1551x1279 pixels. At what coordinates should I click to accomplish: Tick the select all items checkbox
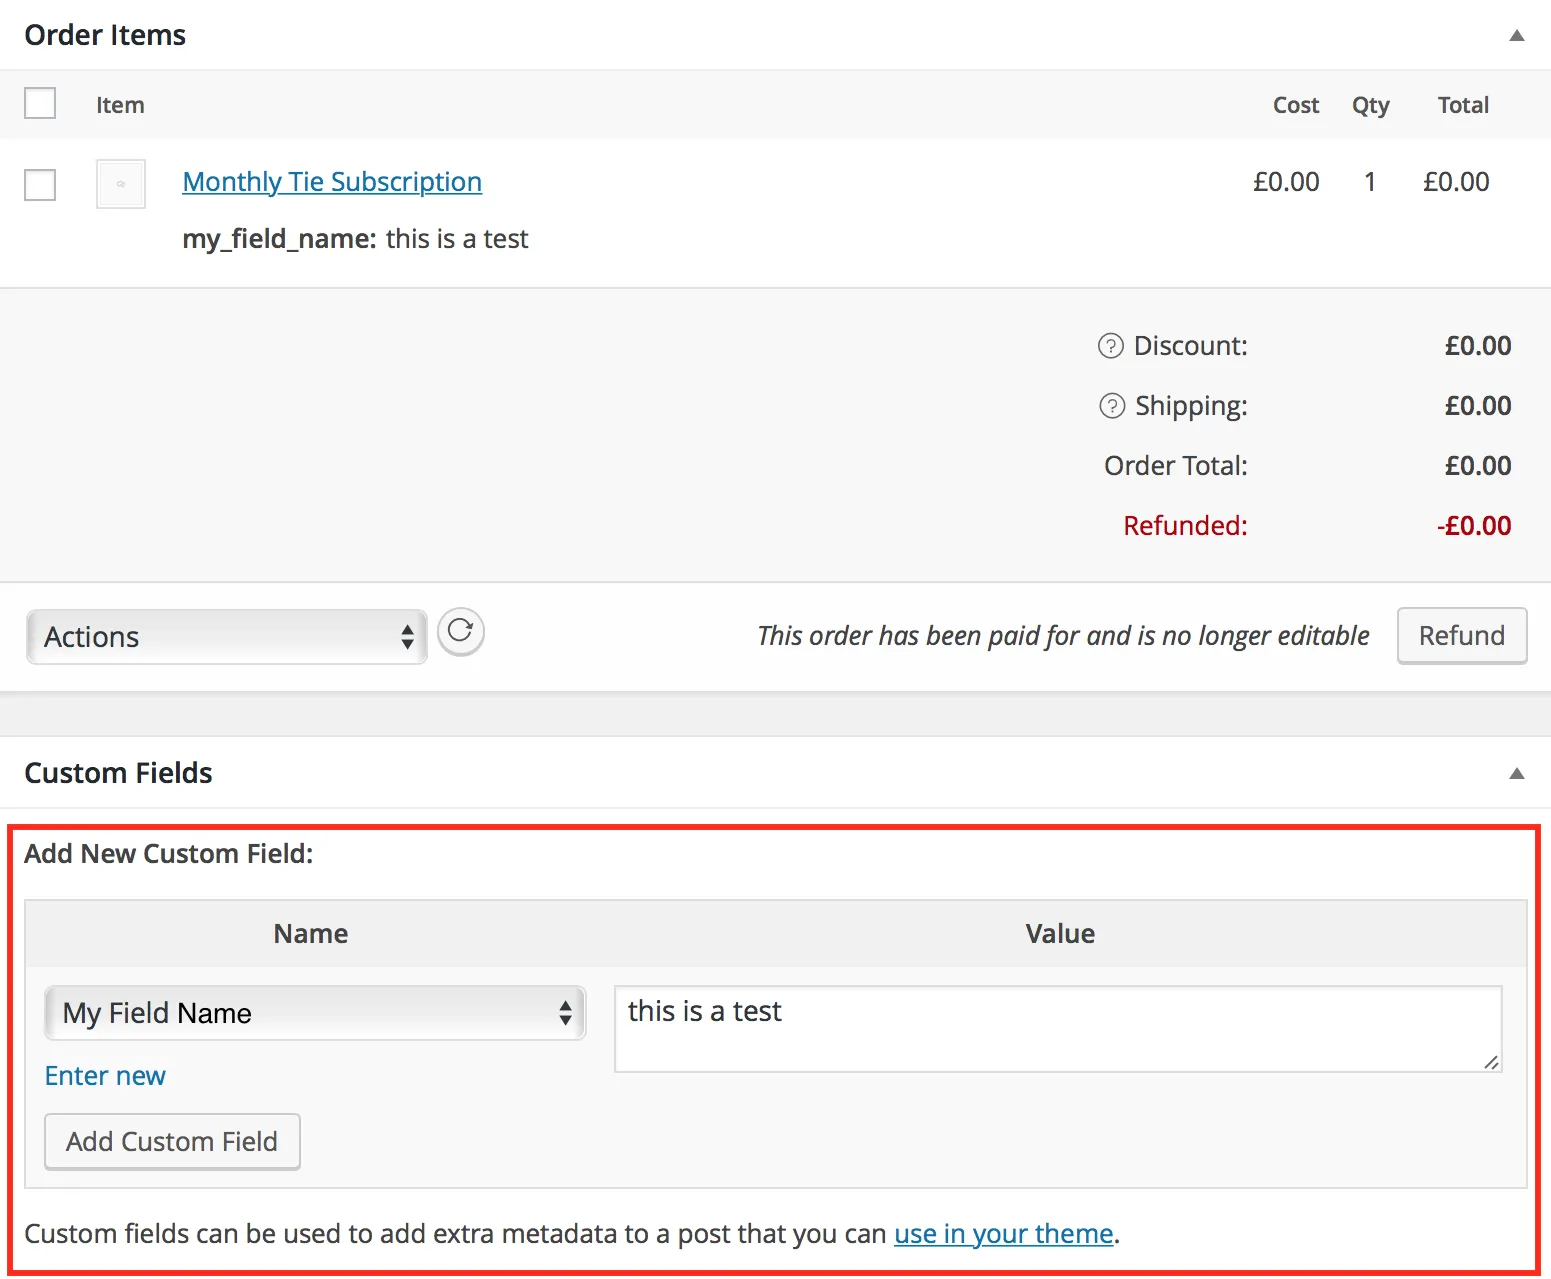coord(40,104)
